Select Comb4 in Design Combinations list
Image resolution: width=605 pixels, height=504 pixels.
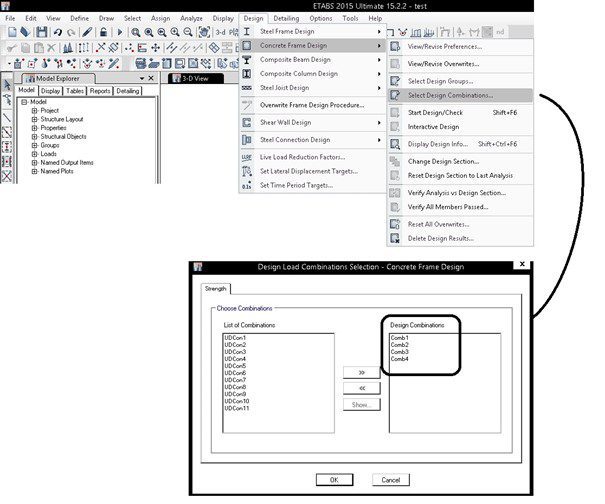point(399,359)
